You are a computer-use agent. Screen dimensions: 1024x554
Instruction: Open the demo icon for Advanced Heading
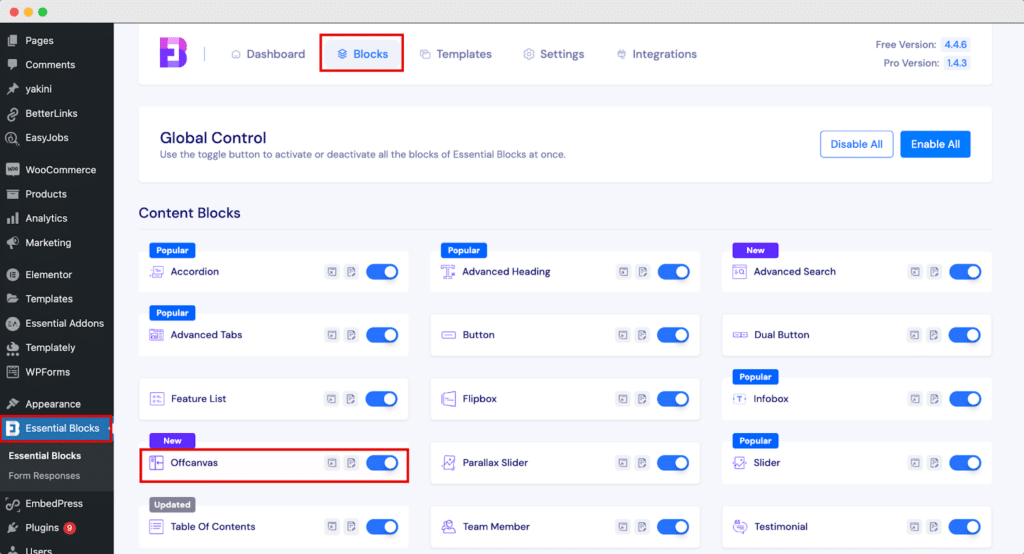624,272
